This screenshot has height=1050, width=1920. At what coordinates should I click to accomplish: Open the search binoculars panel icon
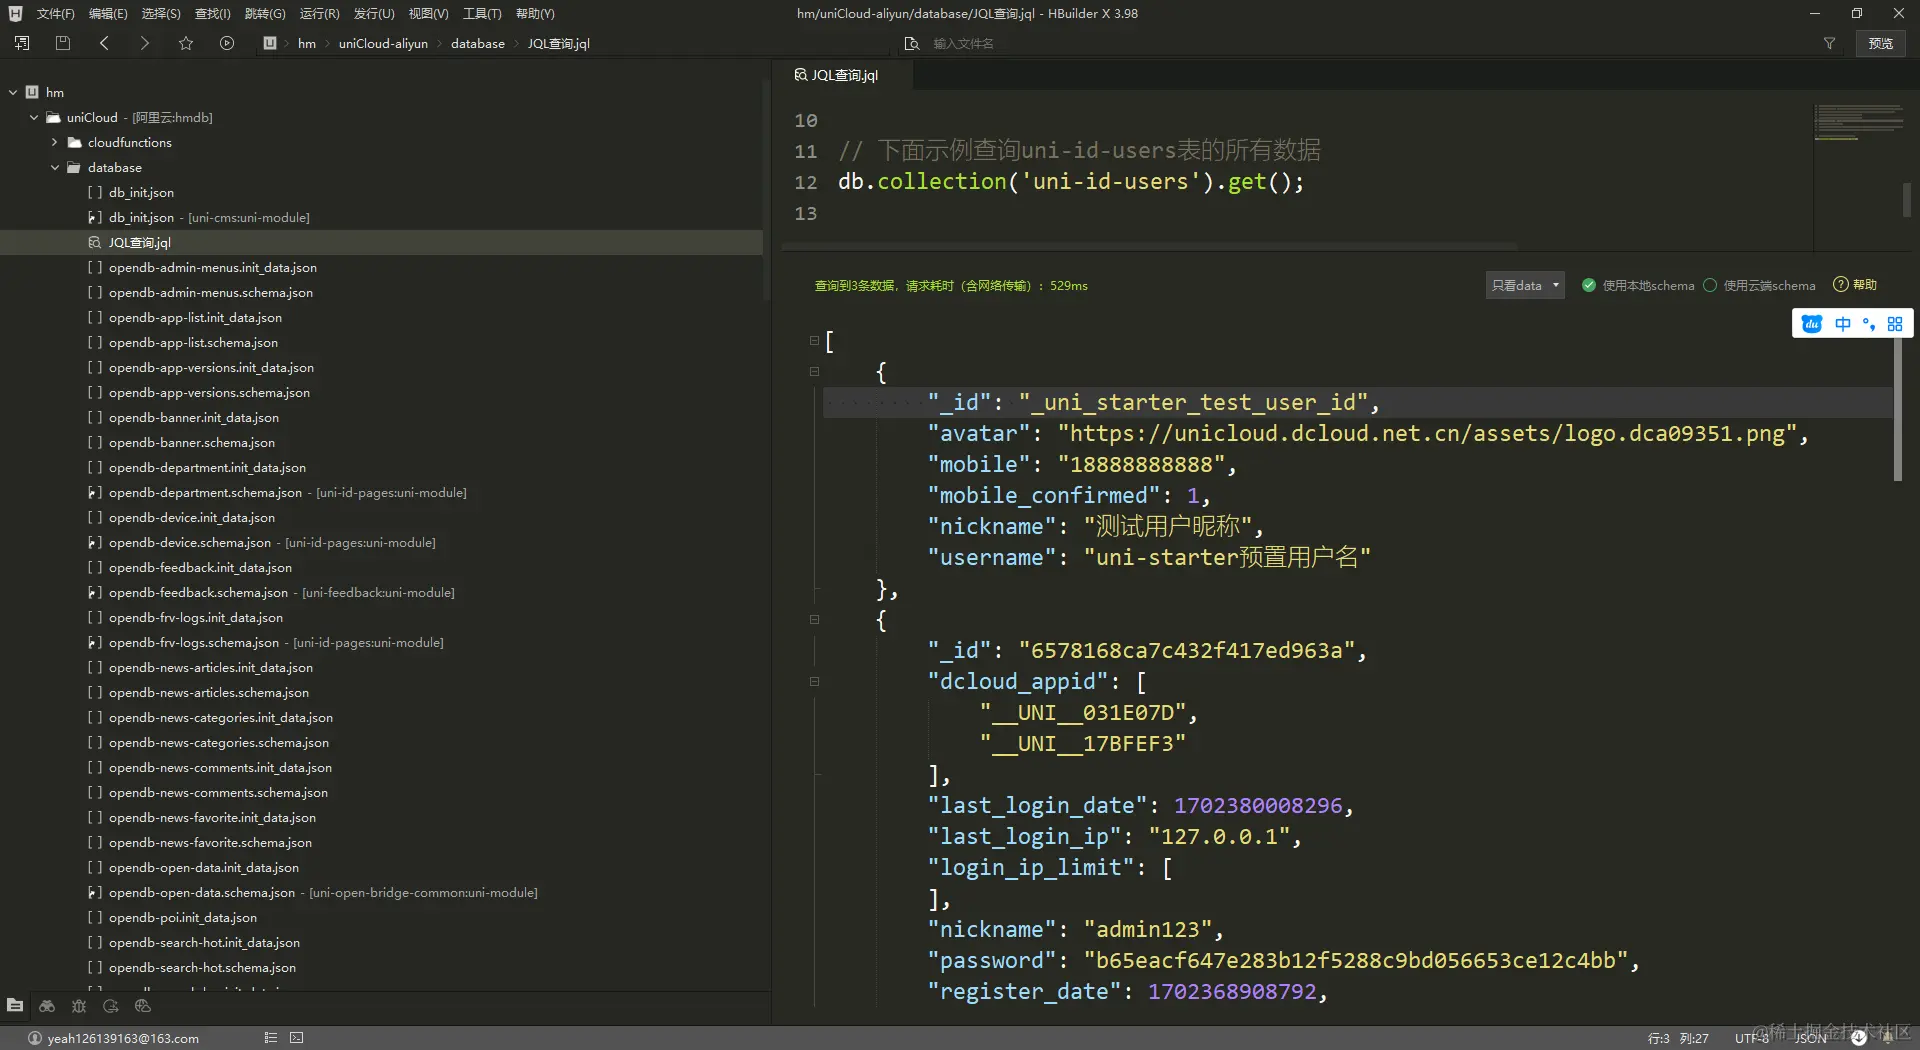tap(47, 1005)
